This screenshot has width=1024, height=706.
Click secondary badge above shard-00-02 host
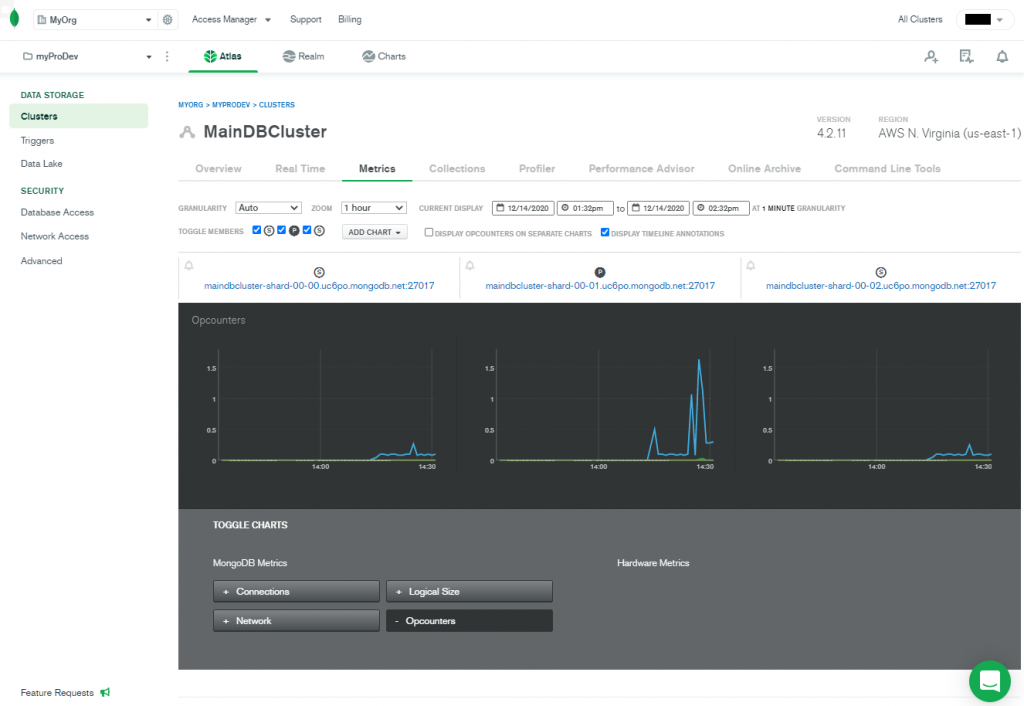[880, 272]
